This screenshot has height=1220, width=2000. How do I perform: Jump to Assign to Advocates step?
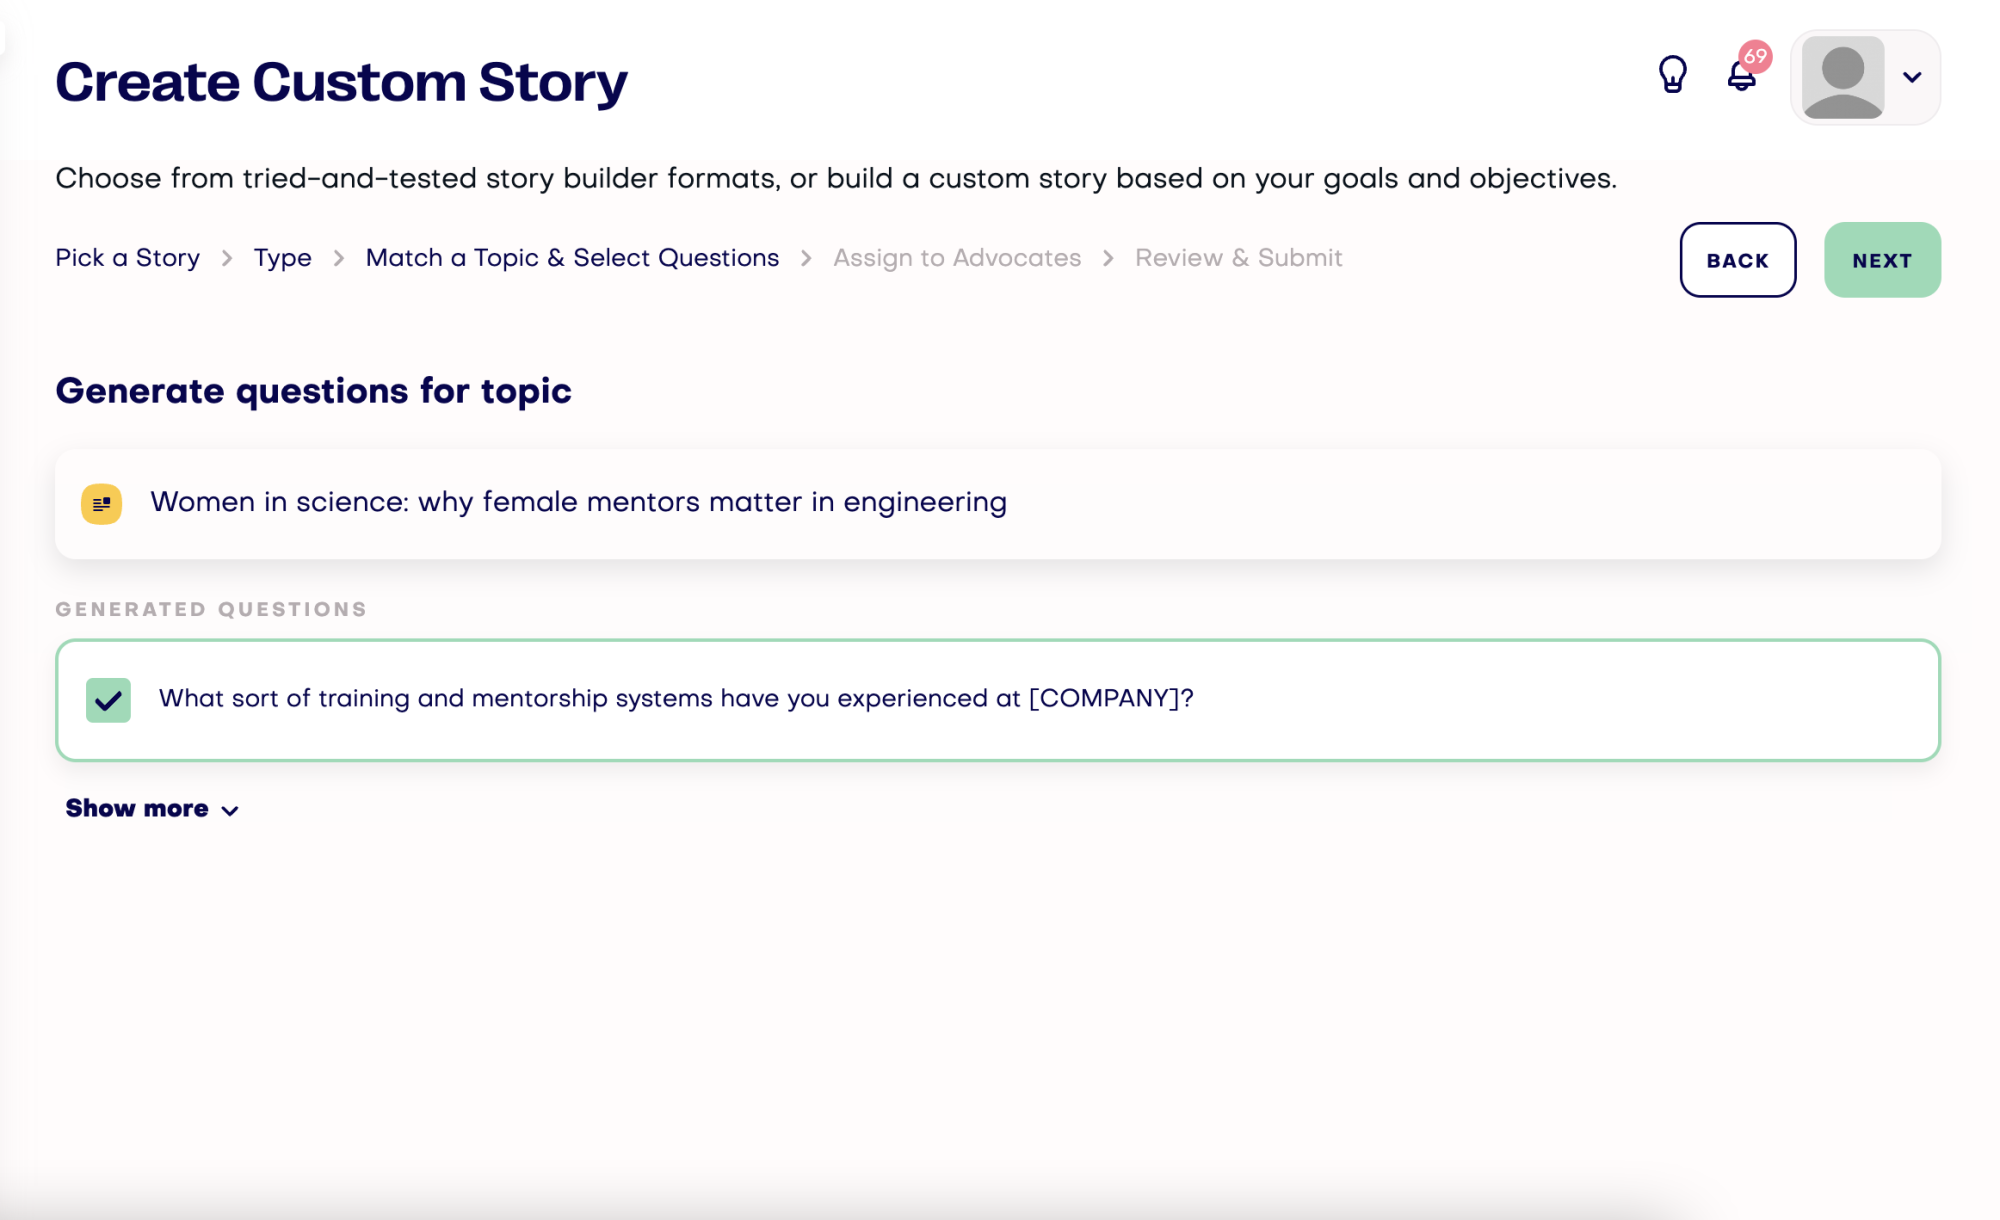957,258
